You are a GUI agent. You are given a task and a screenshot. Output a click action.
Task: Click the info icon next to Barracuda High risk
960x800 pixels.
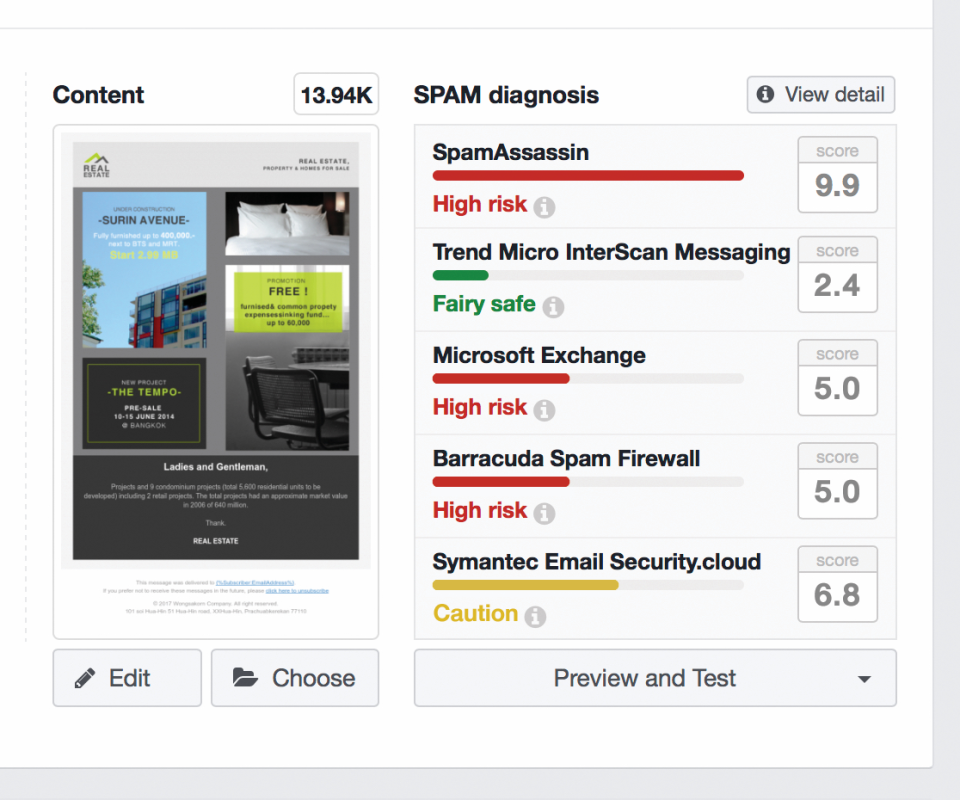[x=544, y=514]
